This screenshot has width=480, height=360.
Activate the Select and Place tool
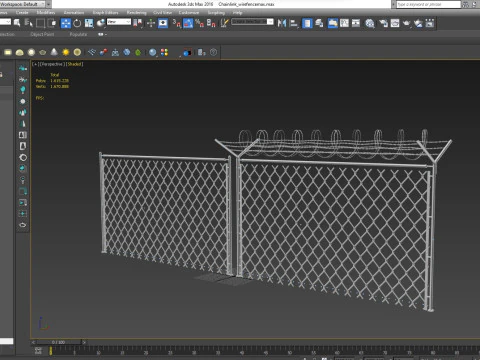[100, 23]
